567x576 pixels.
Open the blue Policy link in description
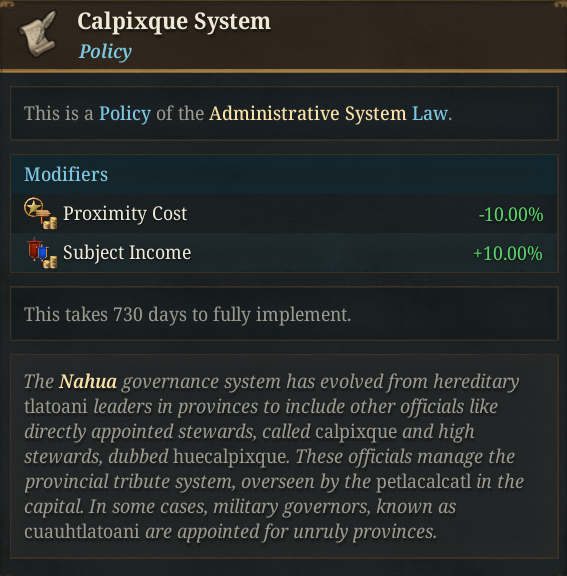(x=125, y=113)
